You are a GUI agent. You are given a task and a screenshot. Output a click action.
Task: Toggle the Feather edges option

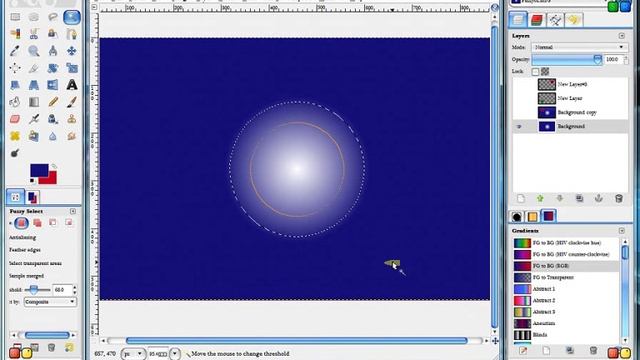coord(25,250)
